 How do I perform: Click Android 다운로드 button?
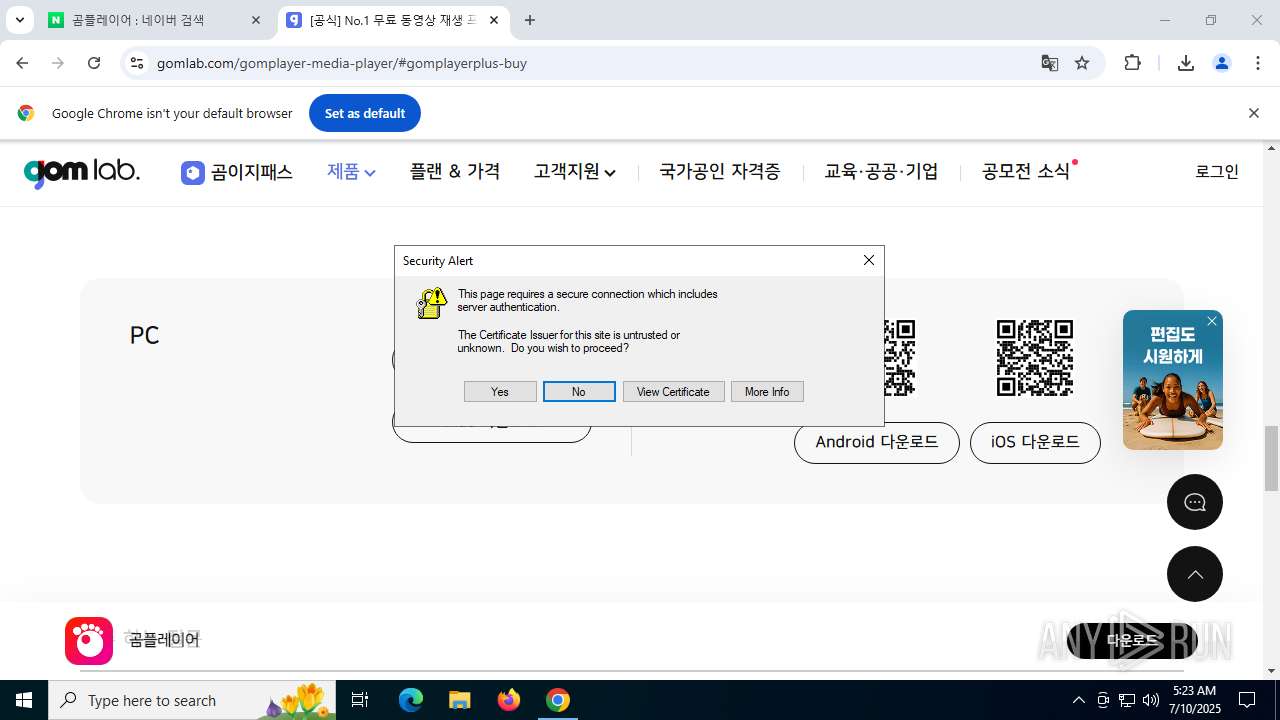click(x=877, y=442)
